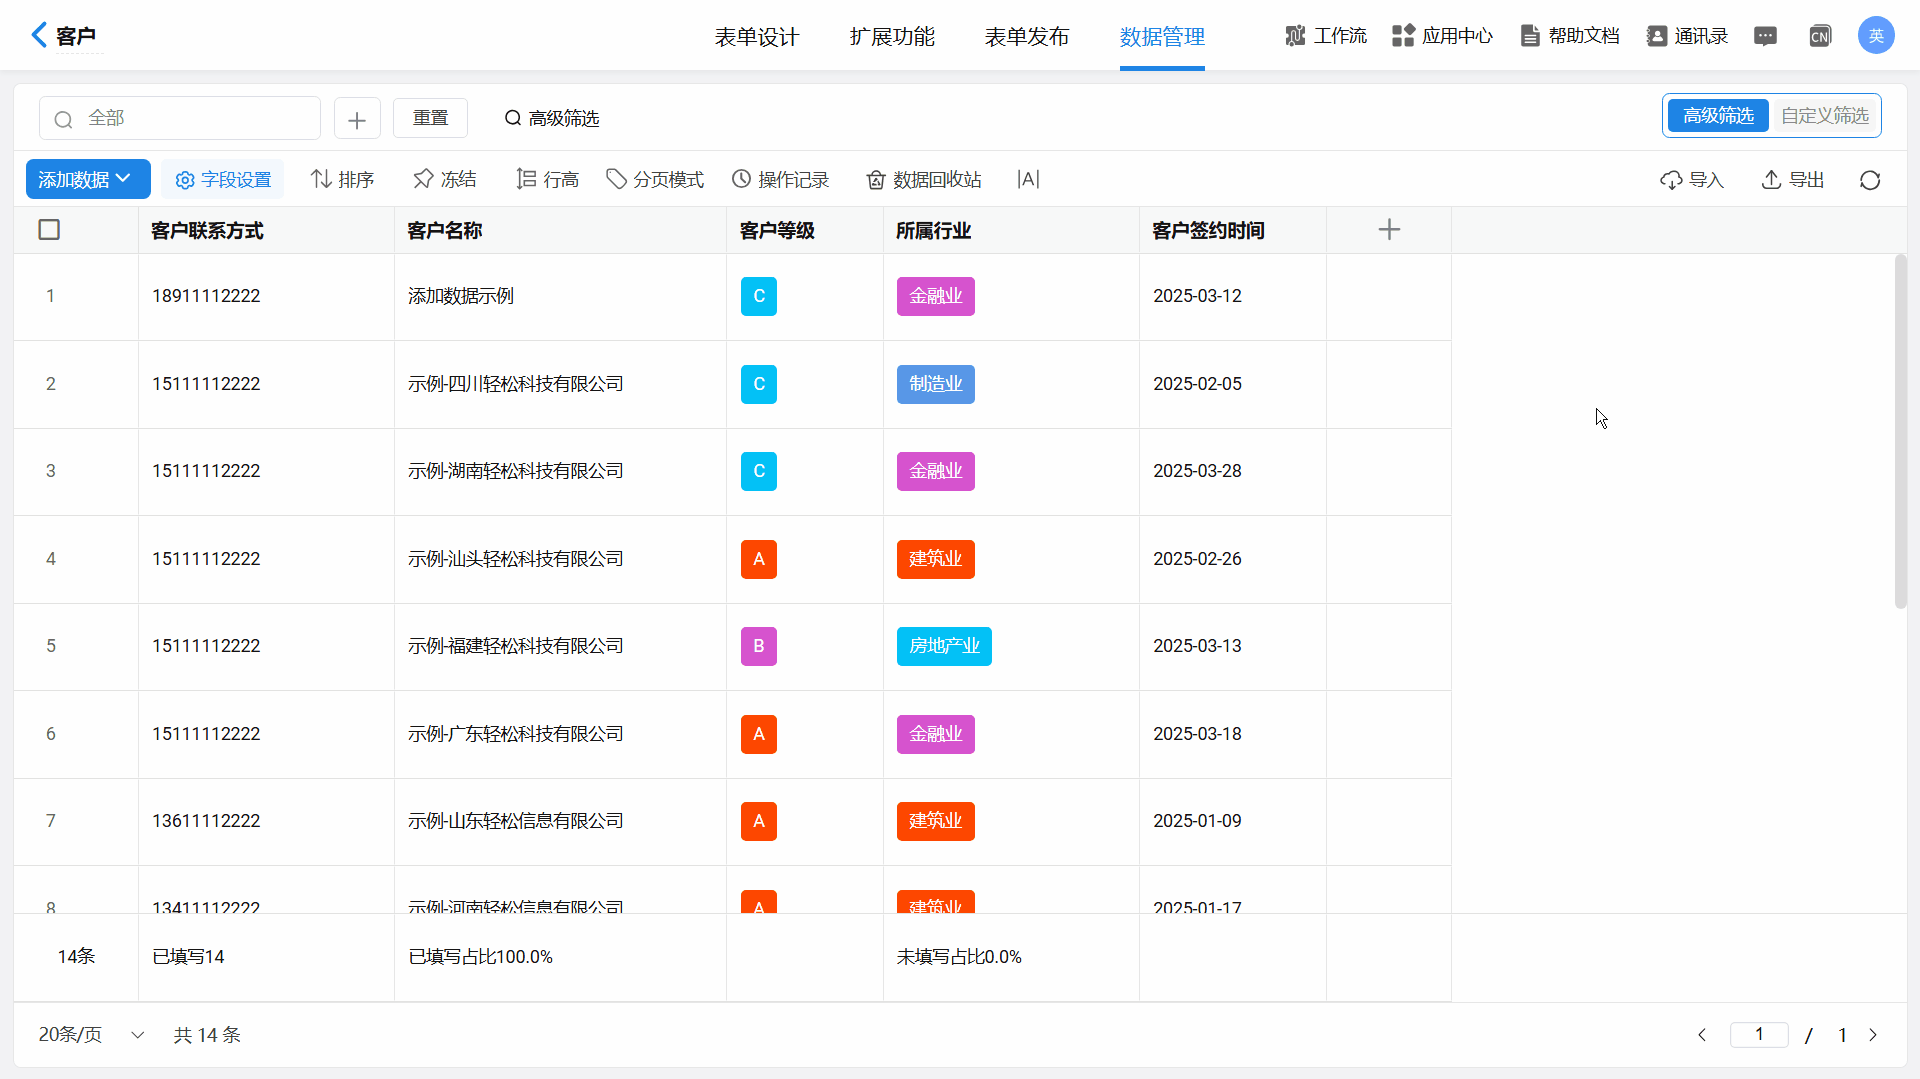Switch to 自定义筛选 filter mode
Image resolution: width=1920 pixels, height=1079 pixels.
click(x=1824, y=116)
